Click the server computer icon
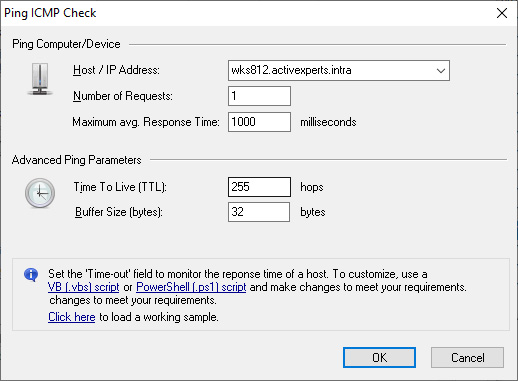The width and height of the screenshot is (518, 381). [x=40, y=79]
